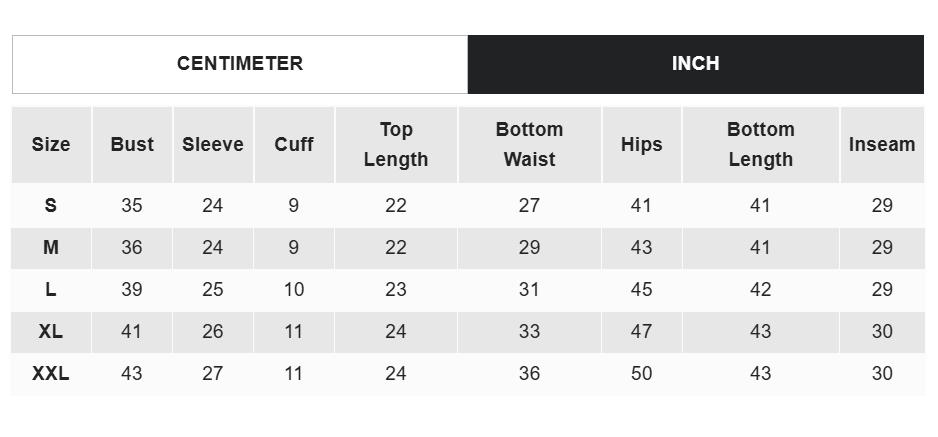This screenshot has width=938, height=437.
Task: Click the Size column header
Action: pyautogui.click(x=51, y=145)
